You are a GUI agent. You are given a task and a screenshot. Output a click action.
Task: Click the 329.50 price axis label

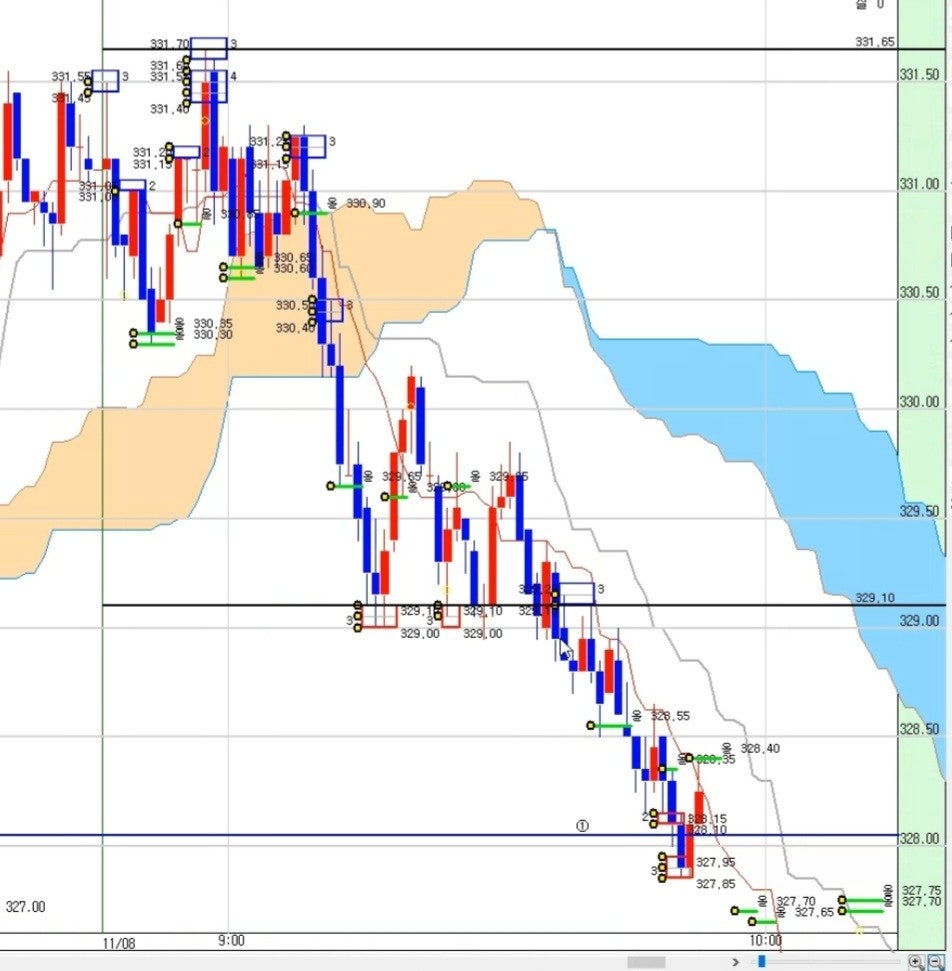coord(919,512)
